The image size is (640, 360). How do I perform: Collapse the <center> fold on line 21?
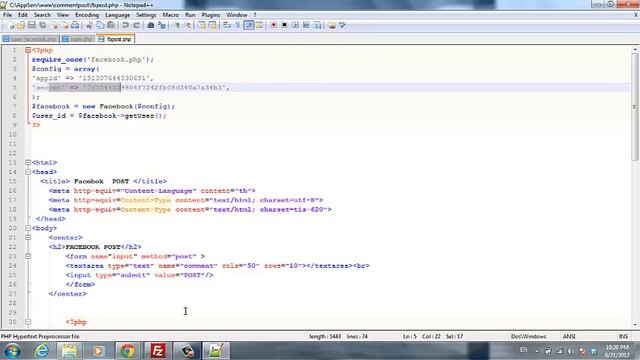28,238
